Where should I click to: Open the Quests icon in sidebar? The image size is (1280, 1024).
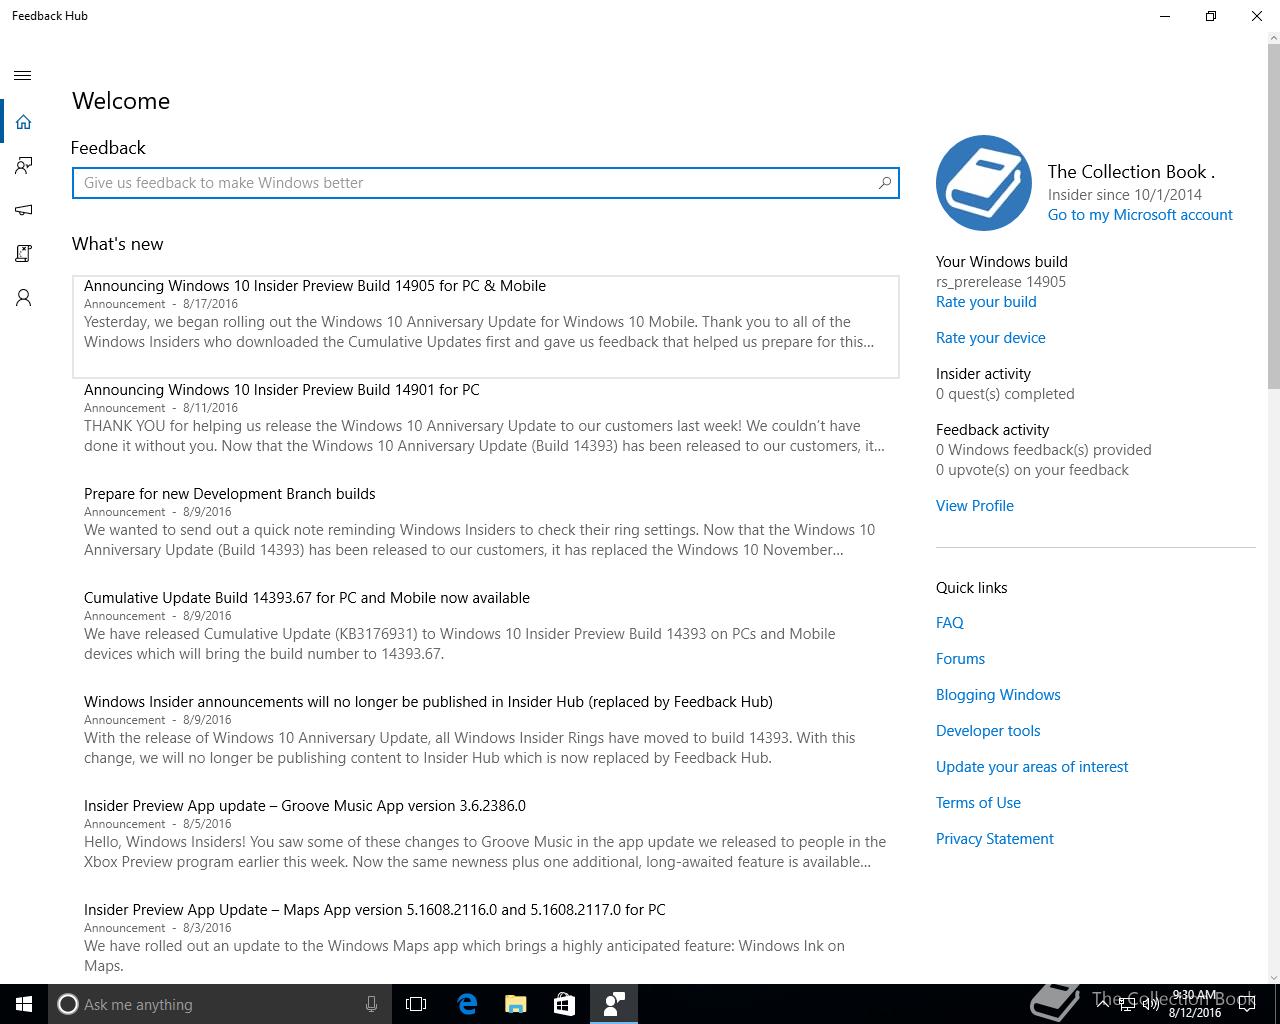tap(23, 254)
